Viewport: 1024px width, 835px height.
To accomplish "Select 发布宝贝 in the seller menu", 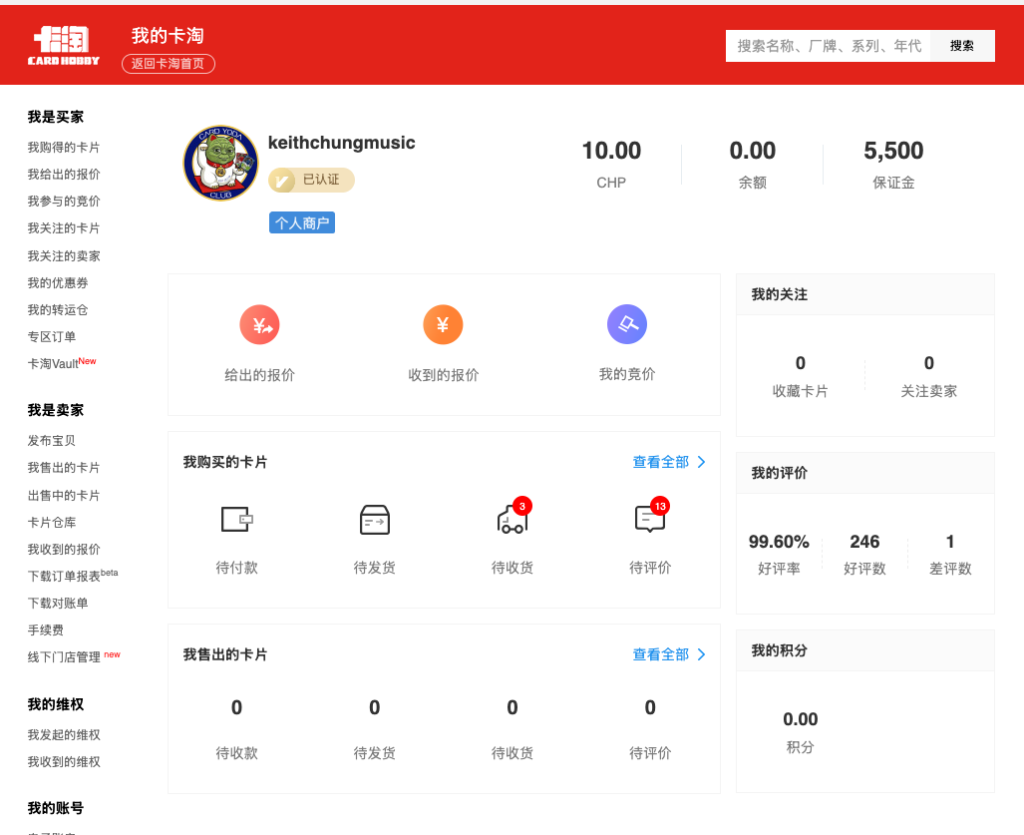I will point(52,440).
